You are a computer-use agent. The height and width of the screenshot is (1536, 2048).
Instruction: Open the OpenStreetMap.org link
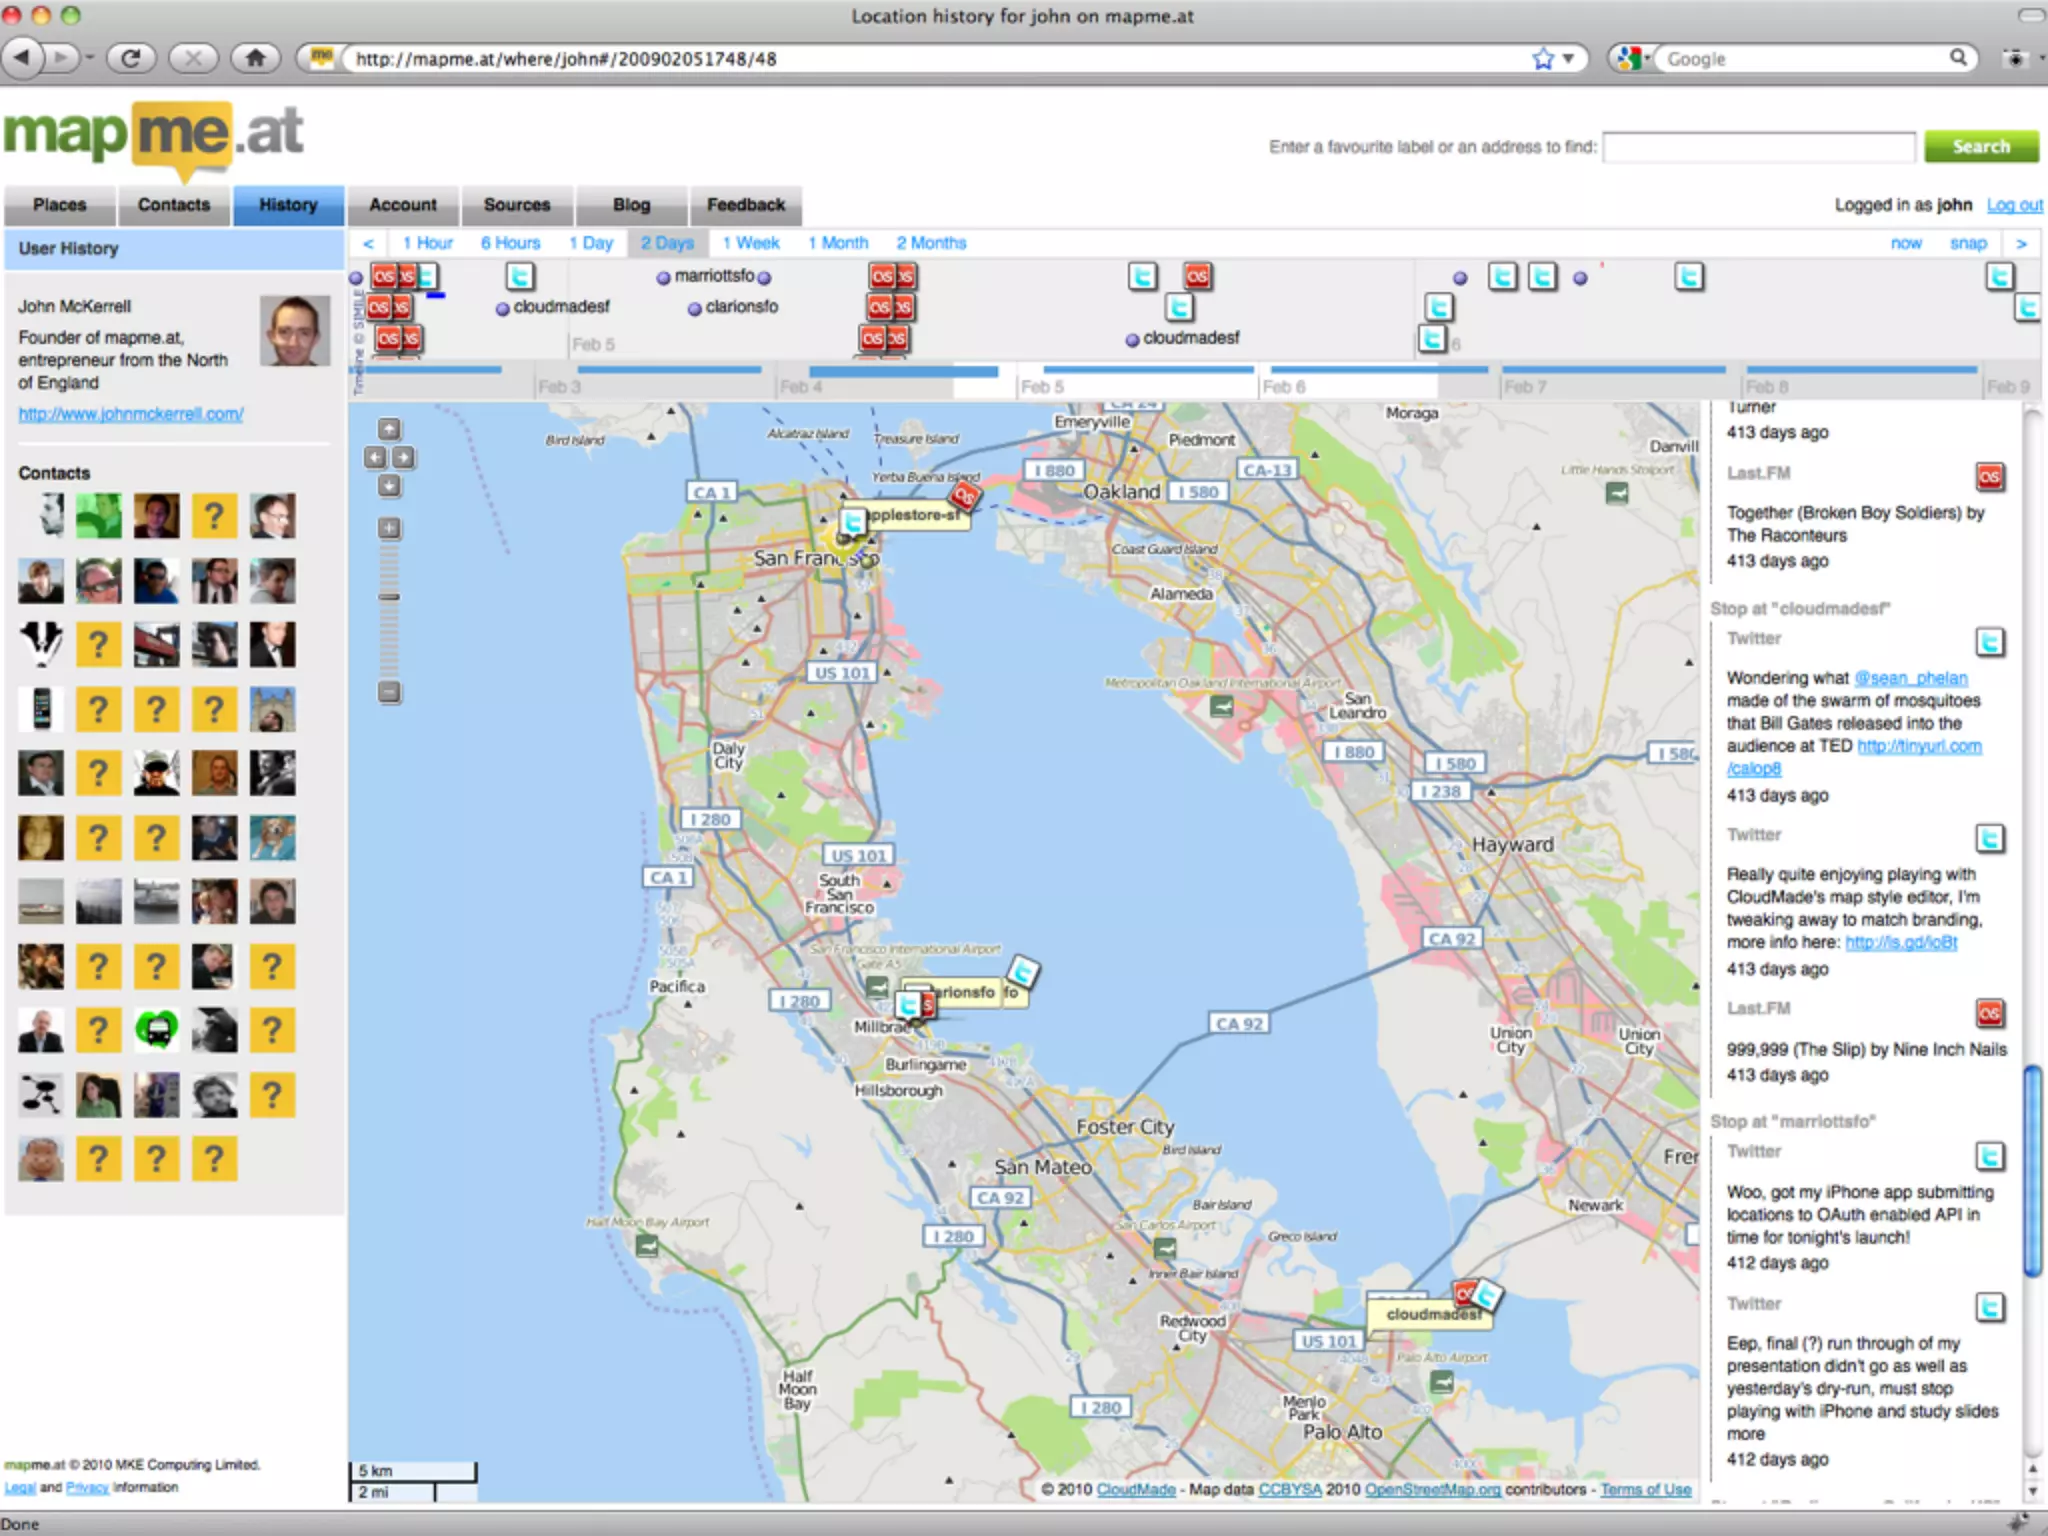pyautogui.click(x=1433, y=1489)
